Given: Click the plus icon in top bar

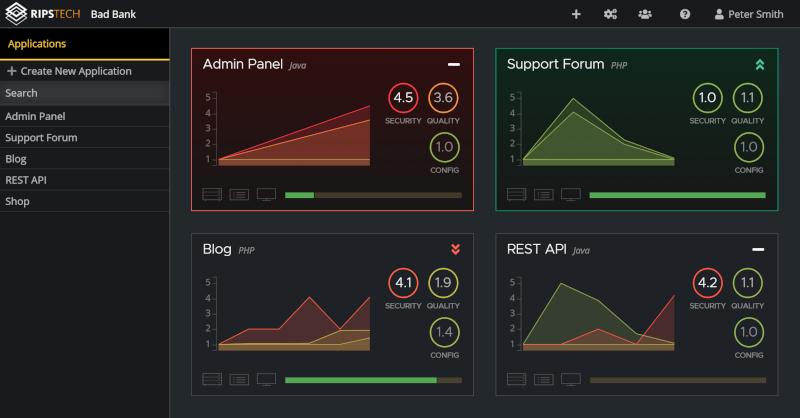Looking at the screenshot, I should tap(576, 14).
